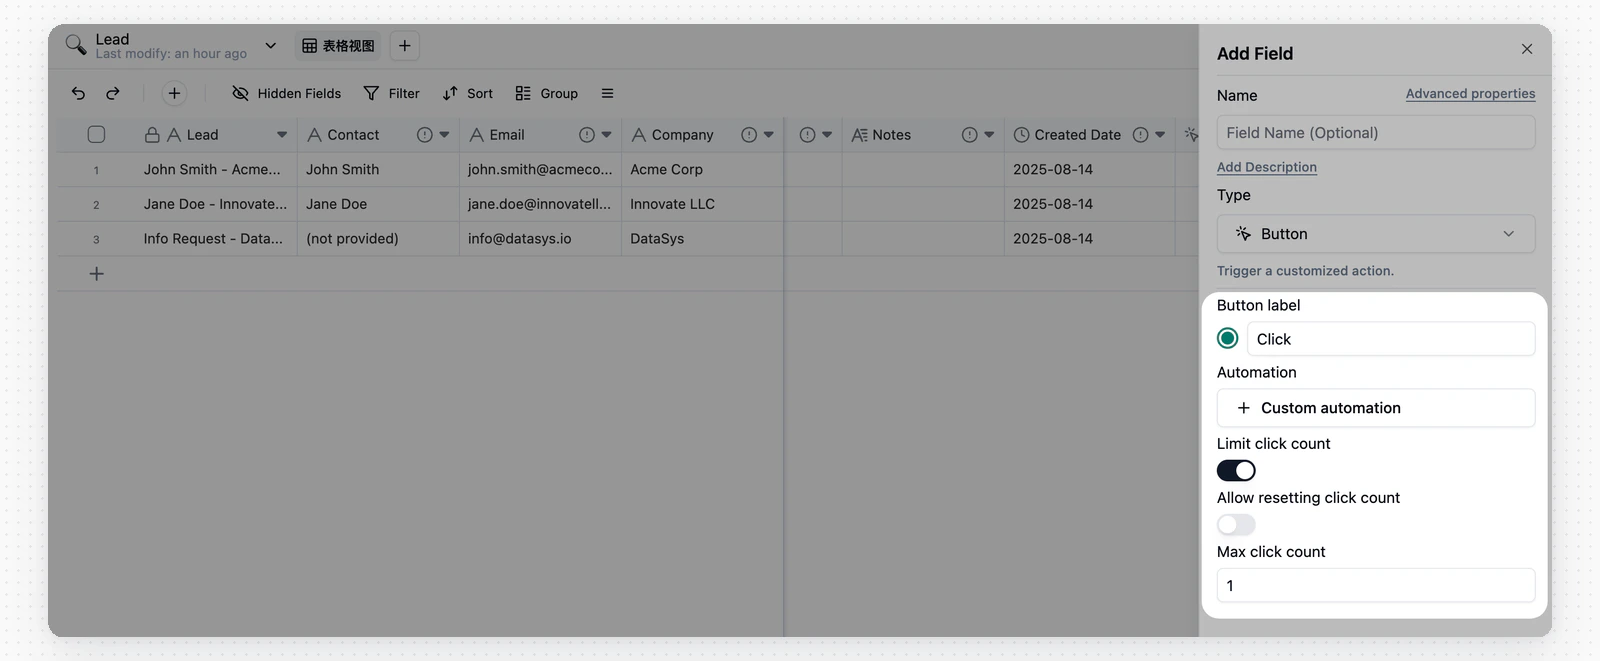1600x661 pixels.
Task: Select Company cell Acme Corp
Action: tap(702, 169)
